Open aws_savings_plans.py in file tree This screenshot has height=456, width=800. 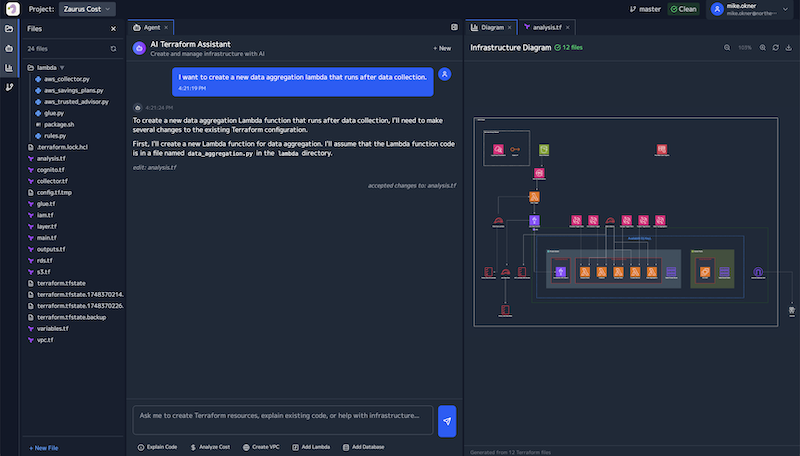pyautogui.click(x=72, y=90)
